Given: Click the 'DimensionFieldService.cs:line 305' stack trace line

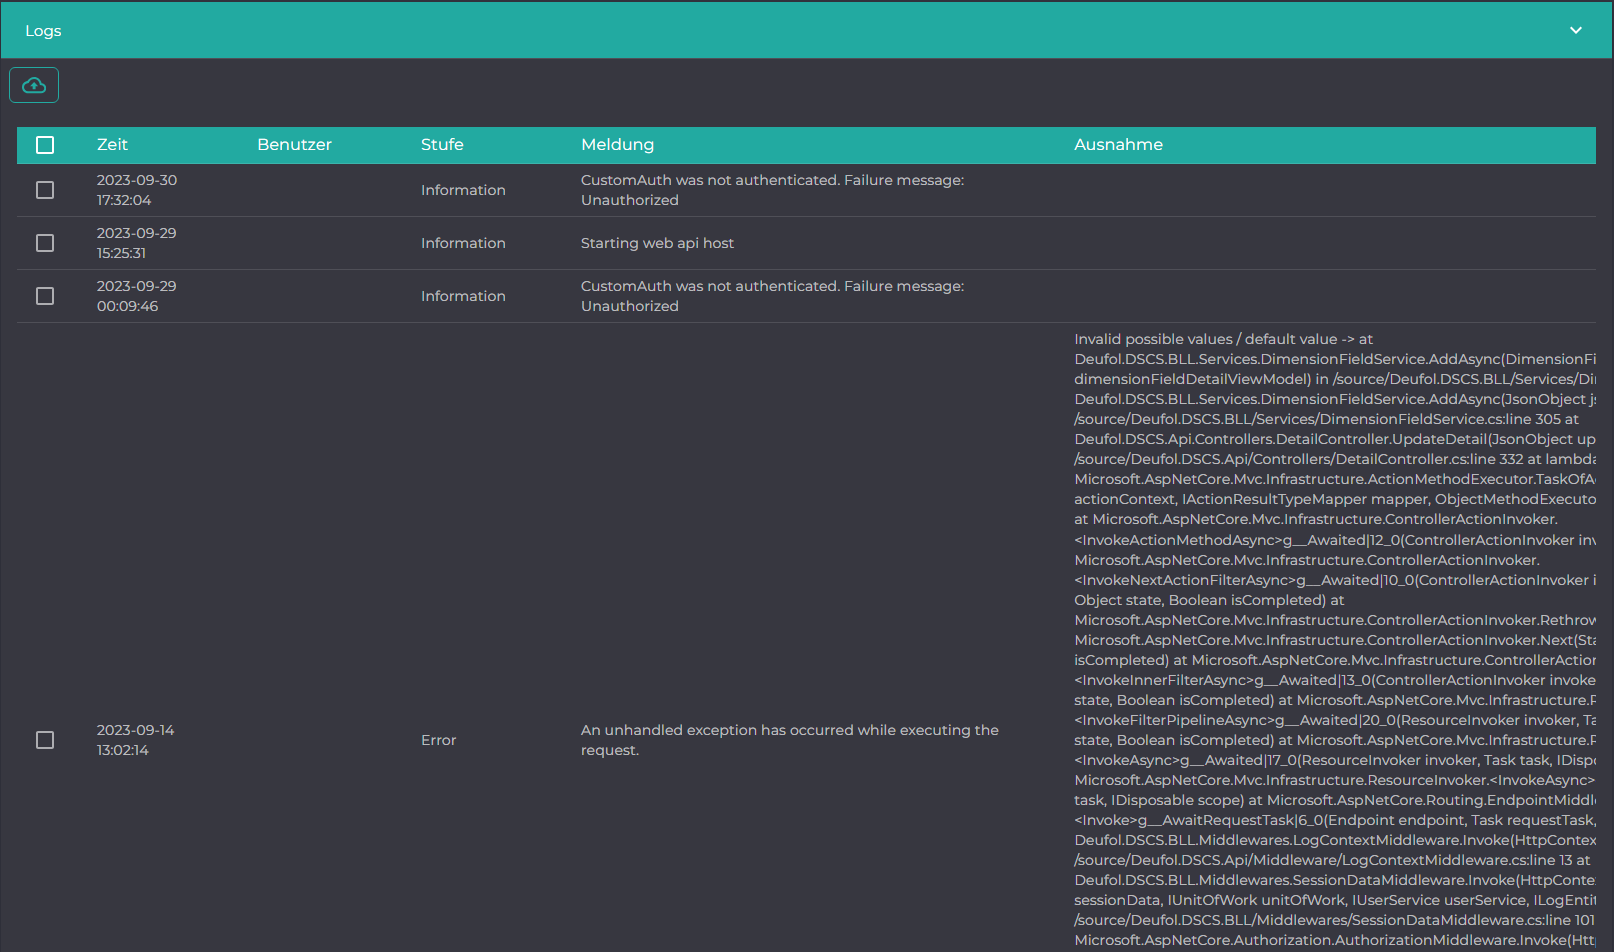Looking at the screenshot, I should pos(1326,419).
